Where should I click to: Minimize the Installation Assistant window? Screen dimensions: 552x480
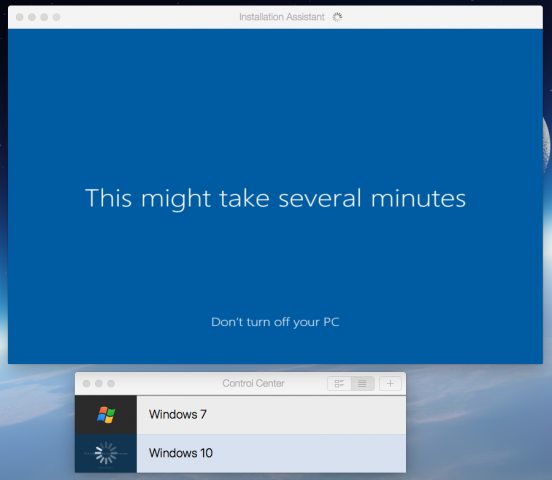32,17
